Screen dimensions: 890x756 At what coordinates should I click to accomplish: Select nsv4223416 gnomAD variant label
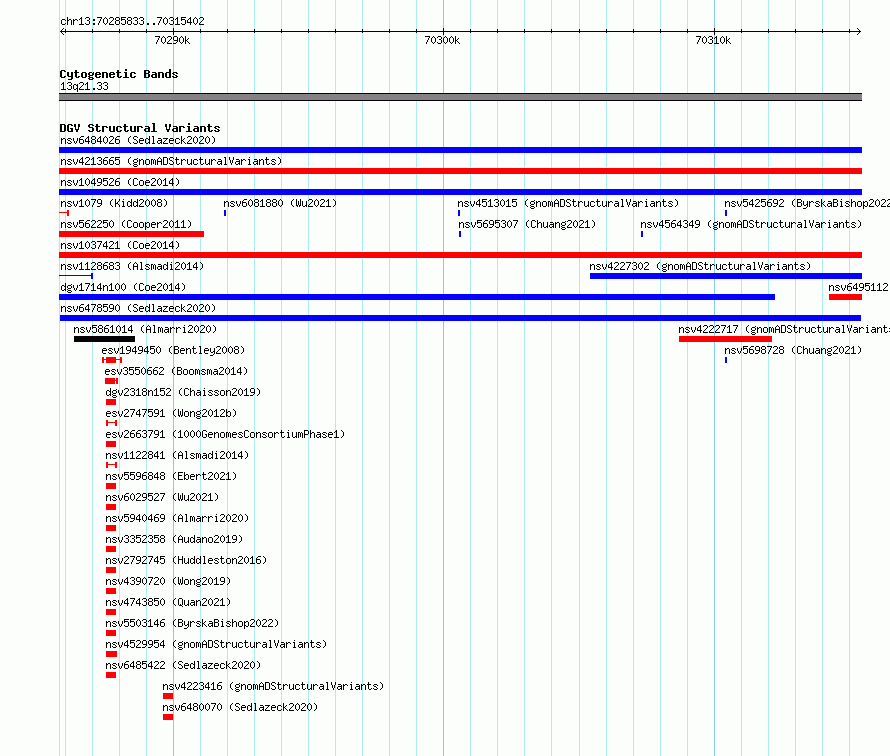[x=273, y=686]
